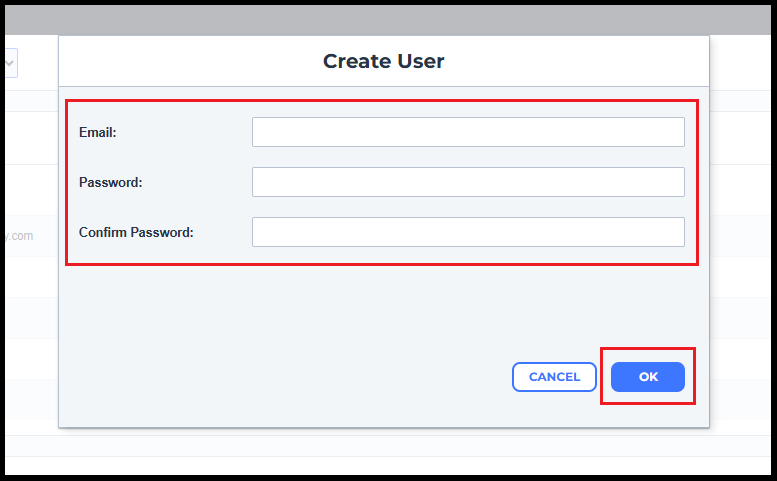
Task: Place cursor at right end of Password field
Action: [x=676, y=182]
